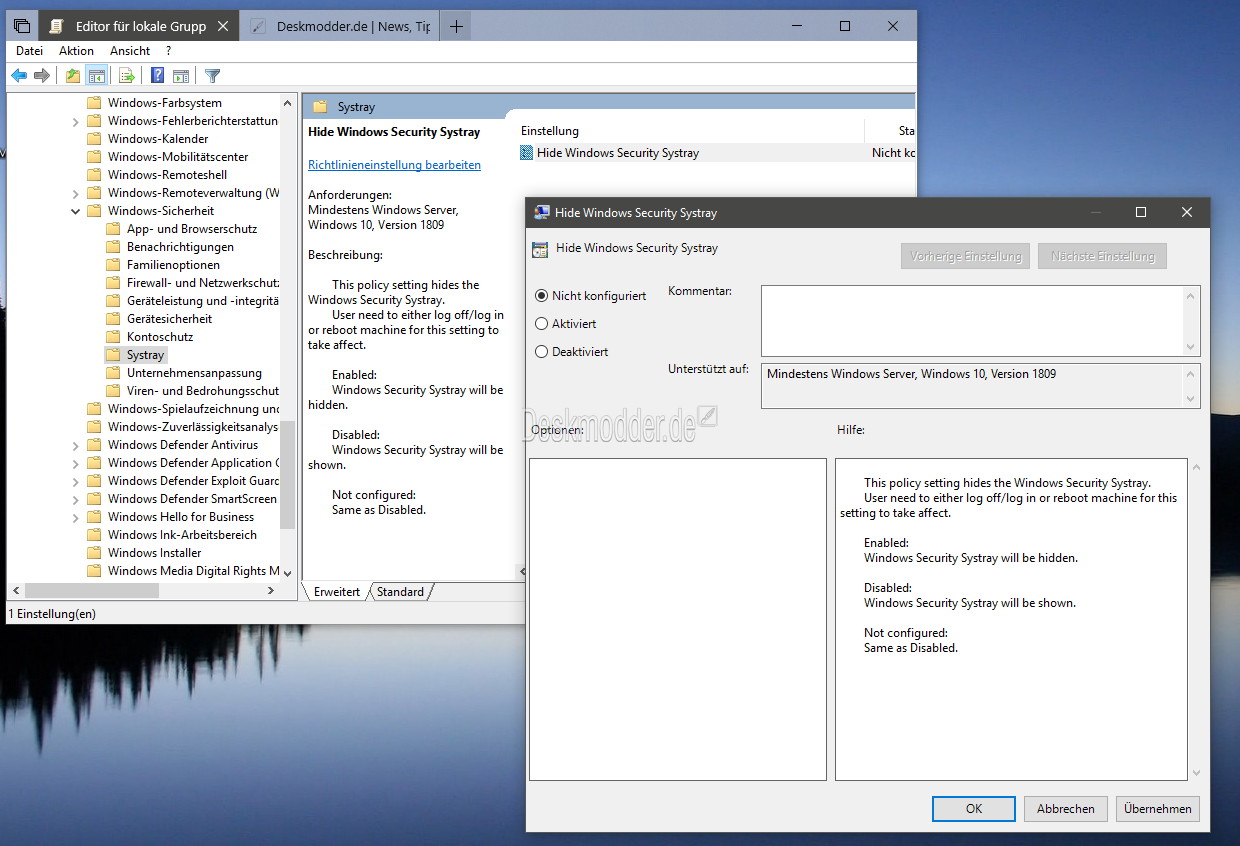Collapse the Windows-Sicherheit tree node
Image resolution: width=1240 pixels, height=846 pixels.
tap(76, 211)
